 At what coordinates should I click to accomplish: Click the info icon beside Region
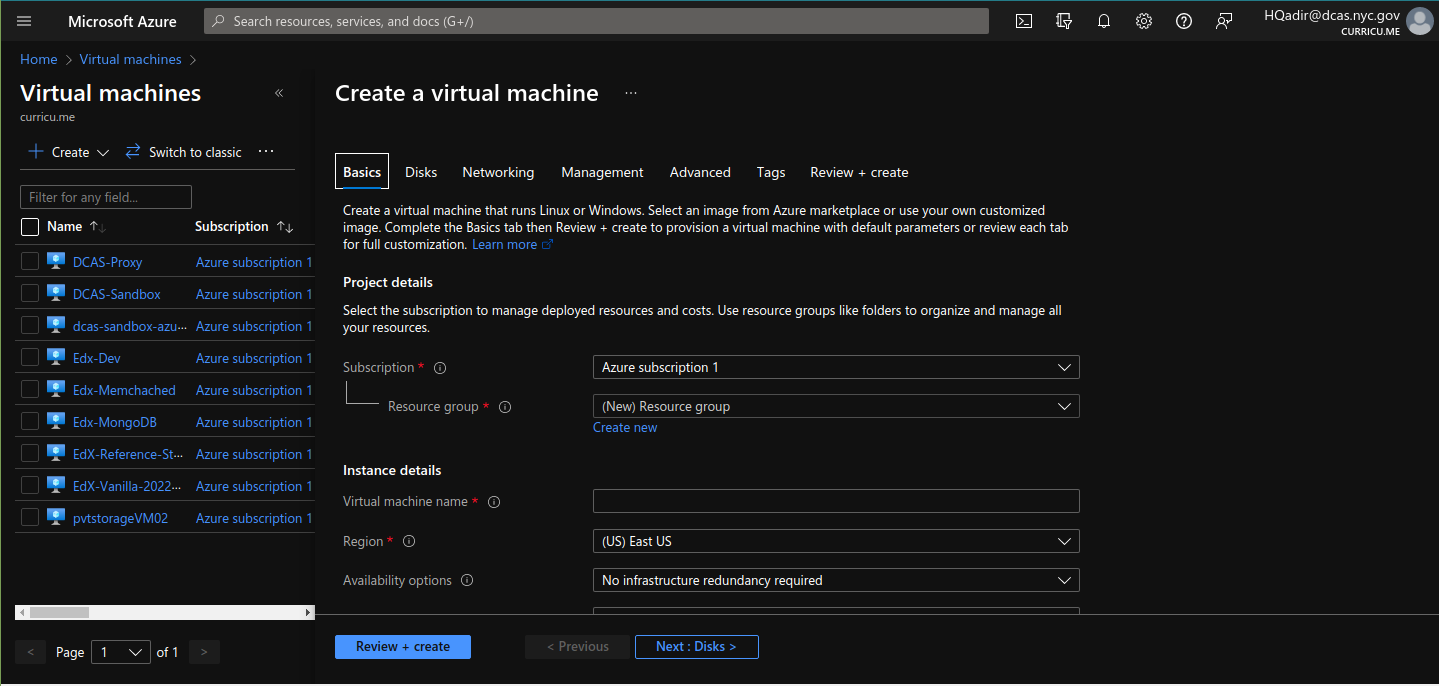(409, 541)
